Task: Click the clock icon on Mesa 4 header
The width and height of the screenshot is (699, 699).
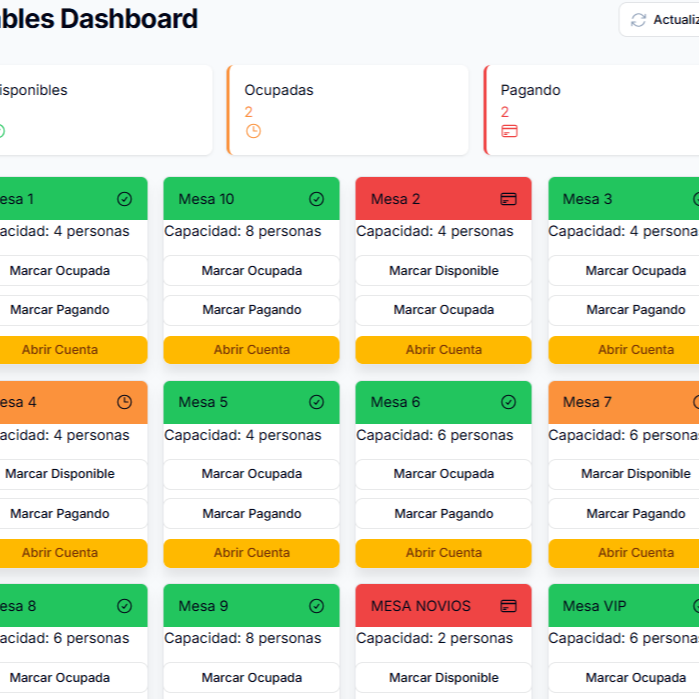Action: 124,402
